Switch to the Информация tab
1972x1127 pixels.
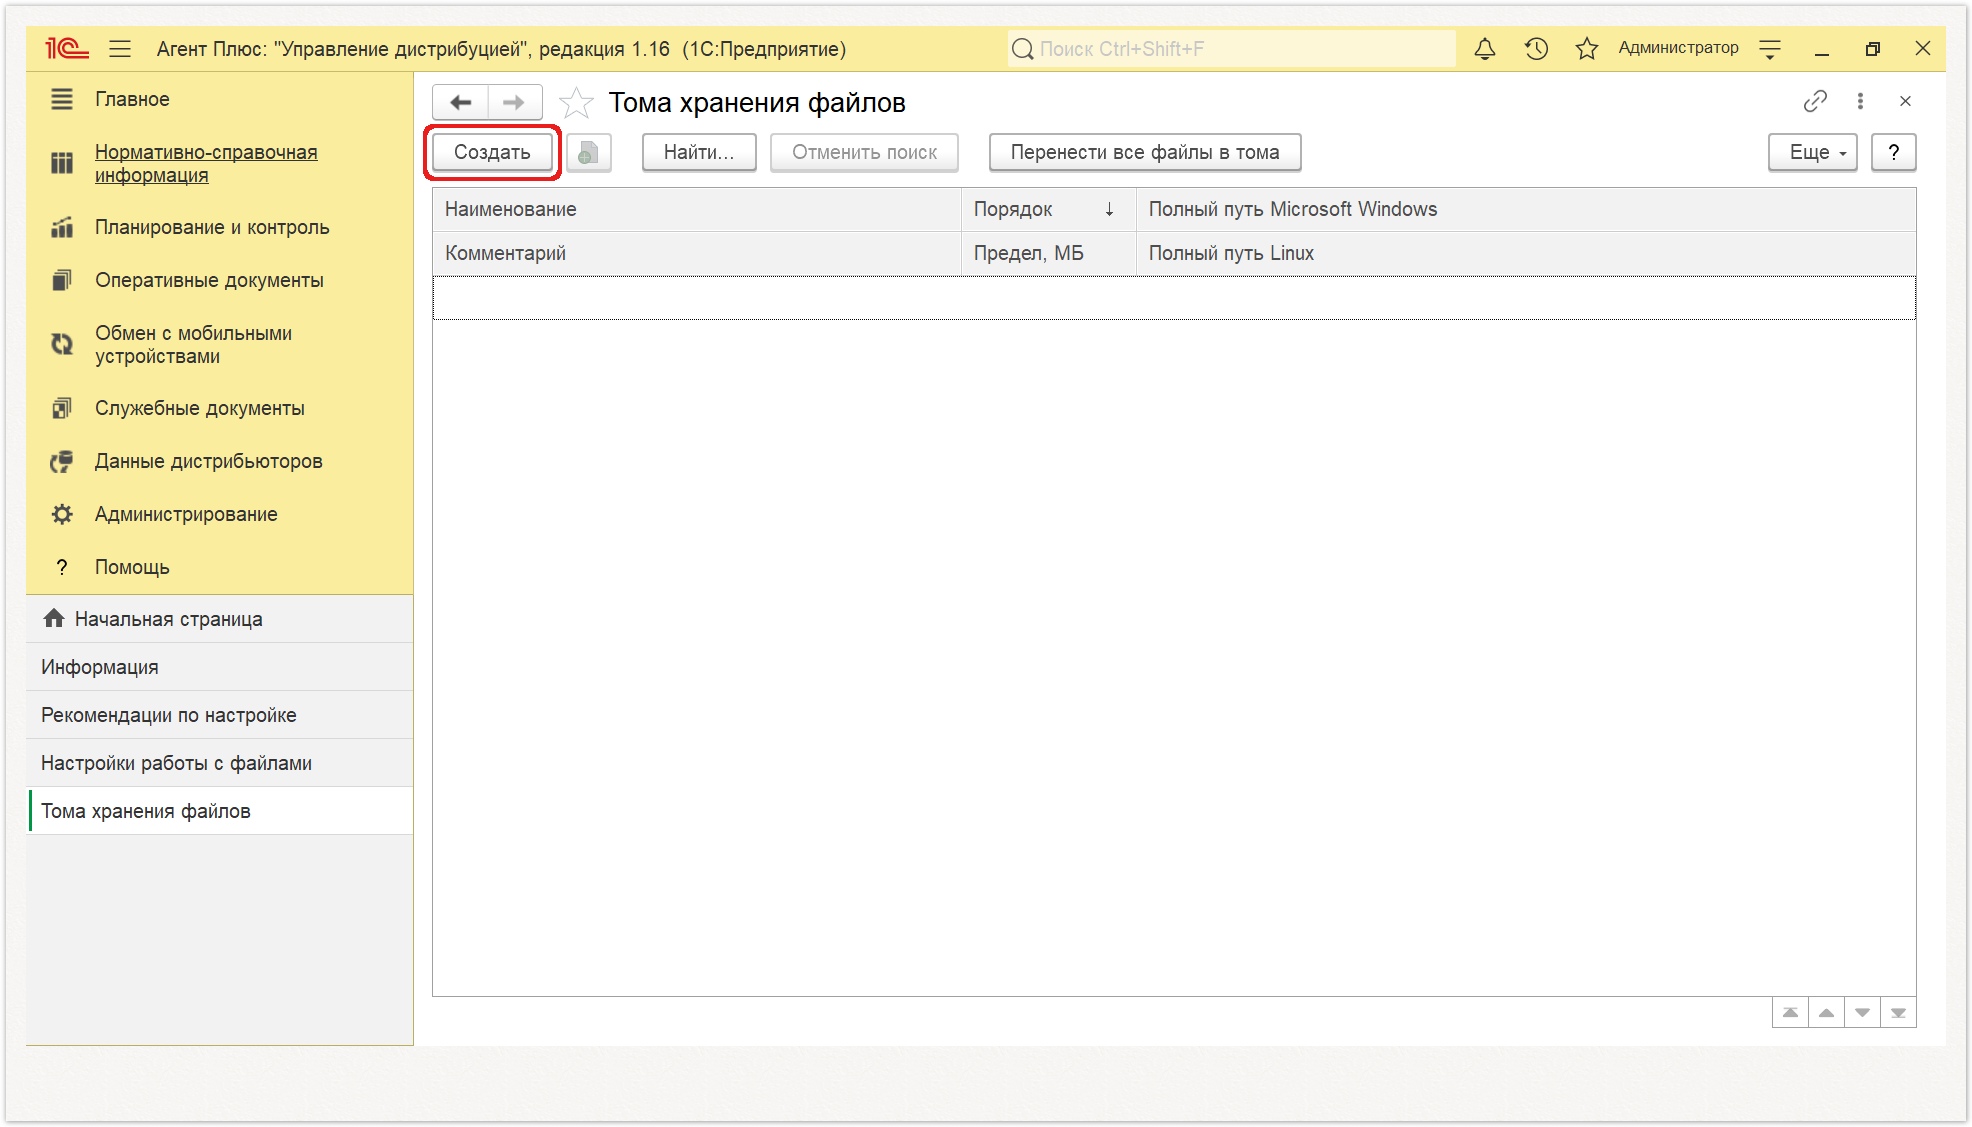coord(220,667)
